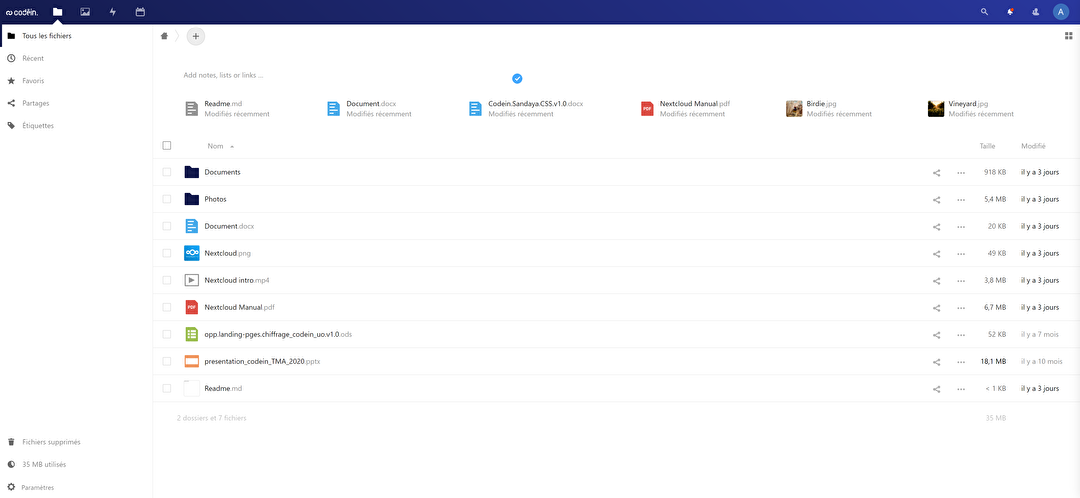Click the codein logo

point(22,12)
